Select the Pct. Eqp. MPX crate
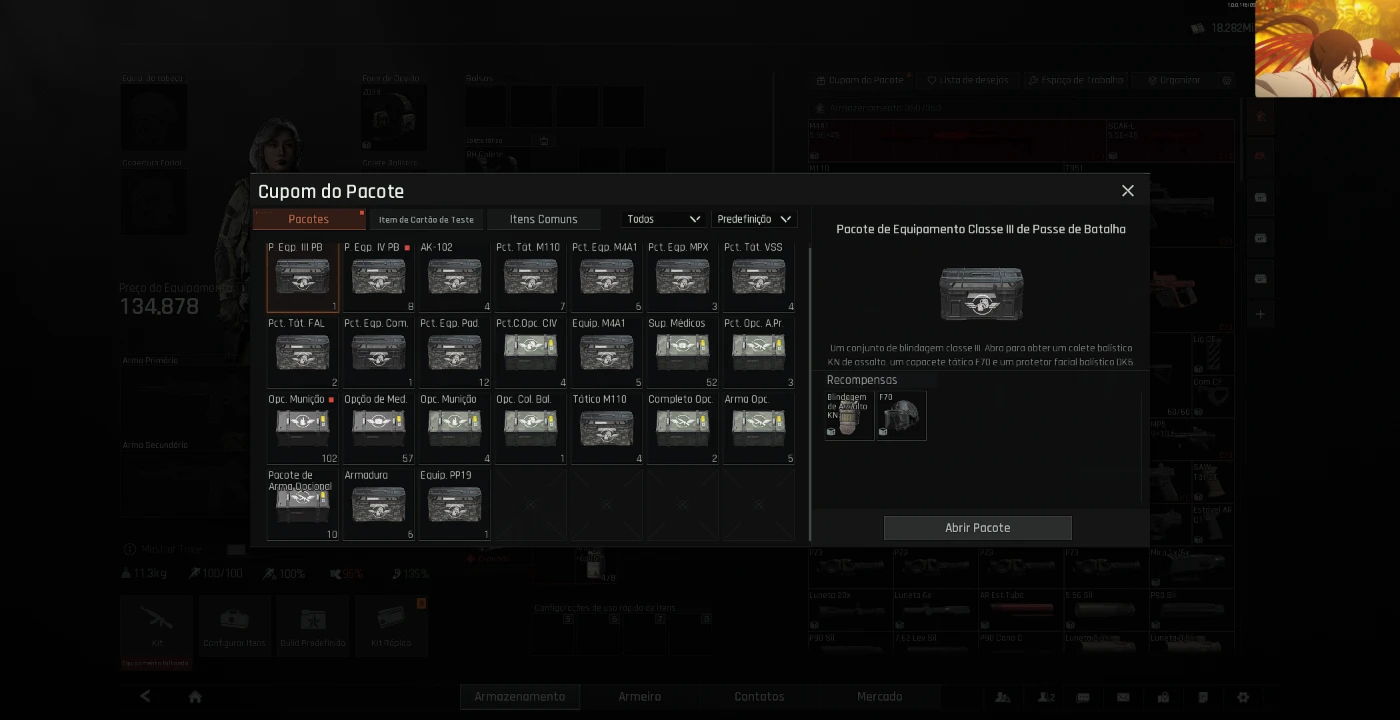Image resolution: width=1400 pixels, height=720 pixels. point(683,277)
